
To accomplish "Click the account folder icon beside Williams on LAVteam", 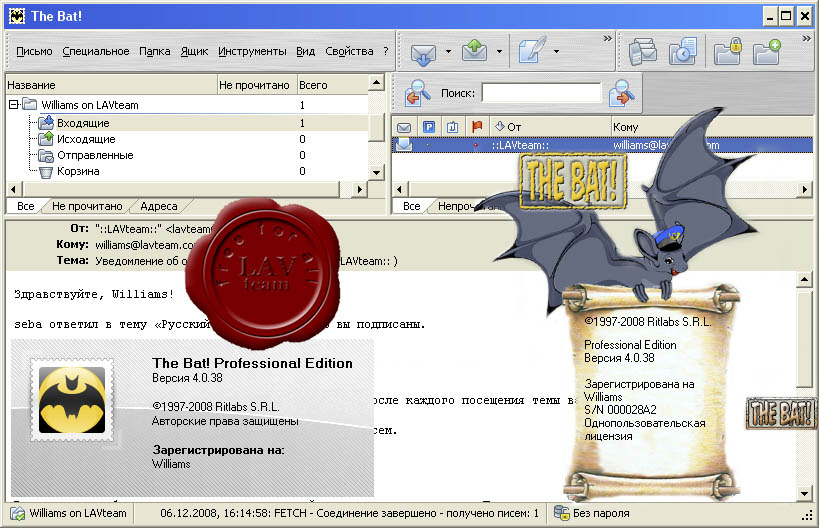I will tap(30, 104).
